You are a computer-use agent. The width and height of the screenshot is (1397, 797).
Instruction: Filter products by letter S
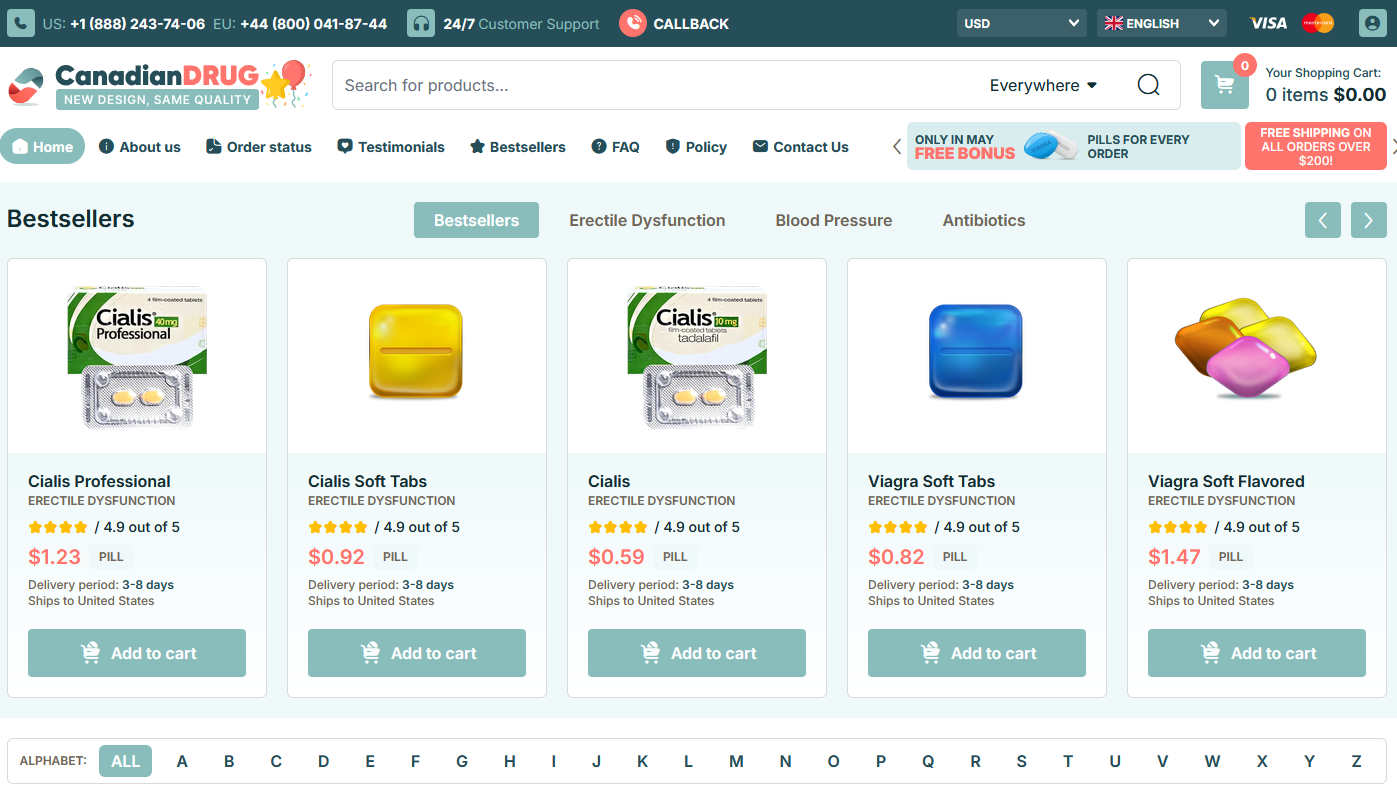(x=1021, y=761)
